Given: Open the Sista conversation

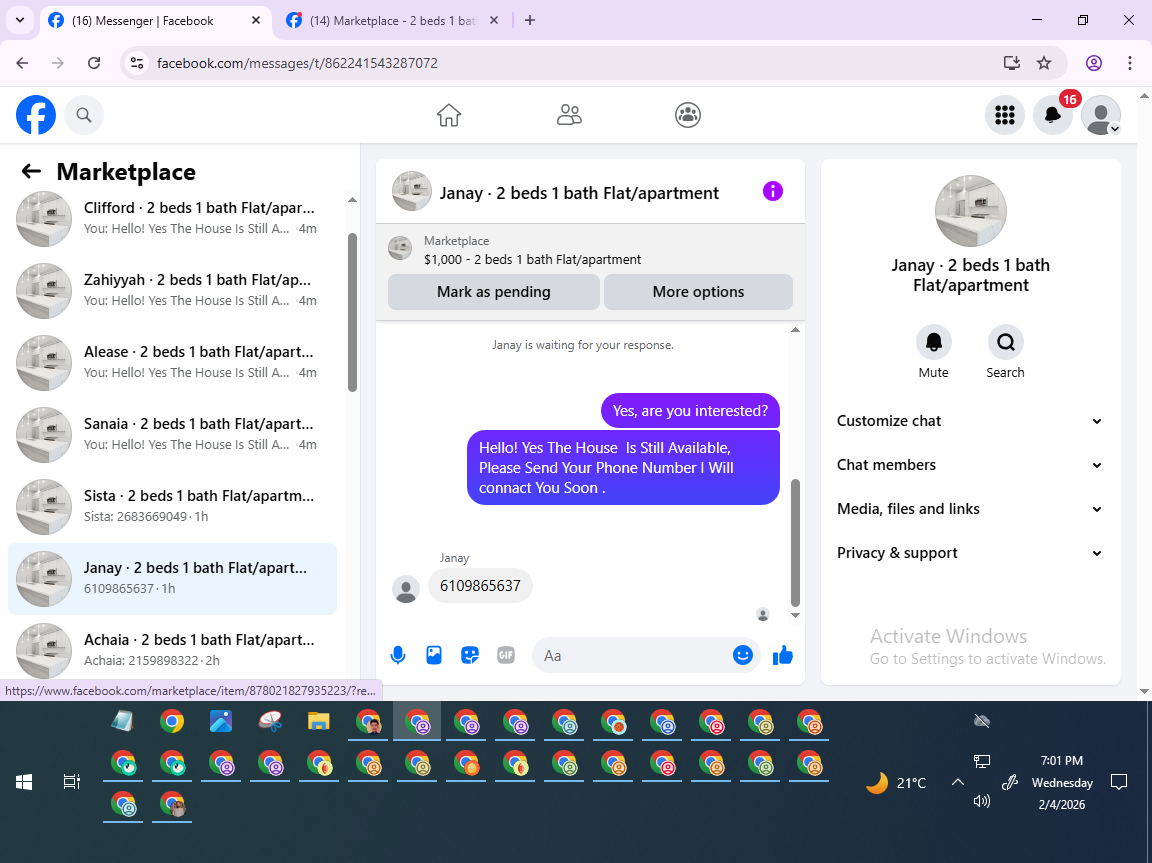Looking at the screenshot, I should 173,506.
